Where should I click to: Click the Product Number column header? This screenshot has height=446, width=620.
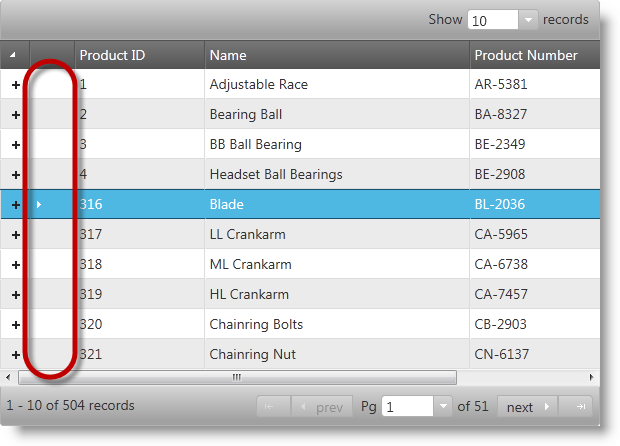(x=533, y=55)
